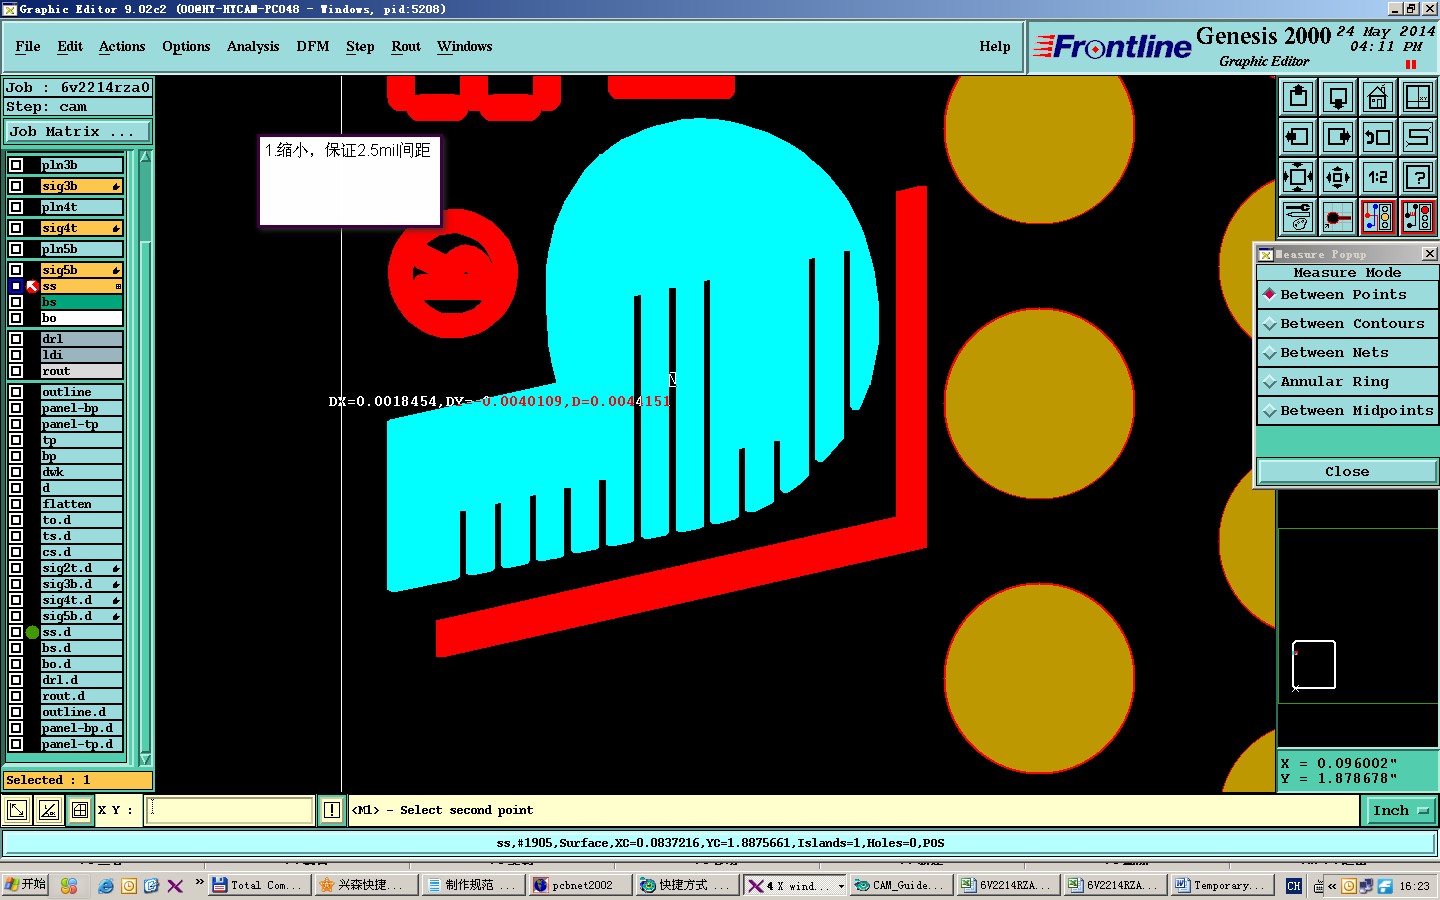The height and width of the screenshot is (900, 1440).
Task: Select the Between Nets measure mode
Action: tap(1347, 353)
